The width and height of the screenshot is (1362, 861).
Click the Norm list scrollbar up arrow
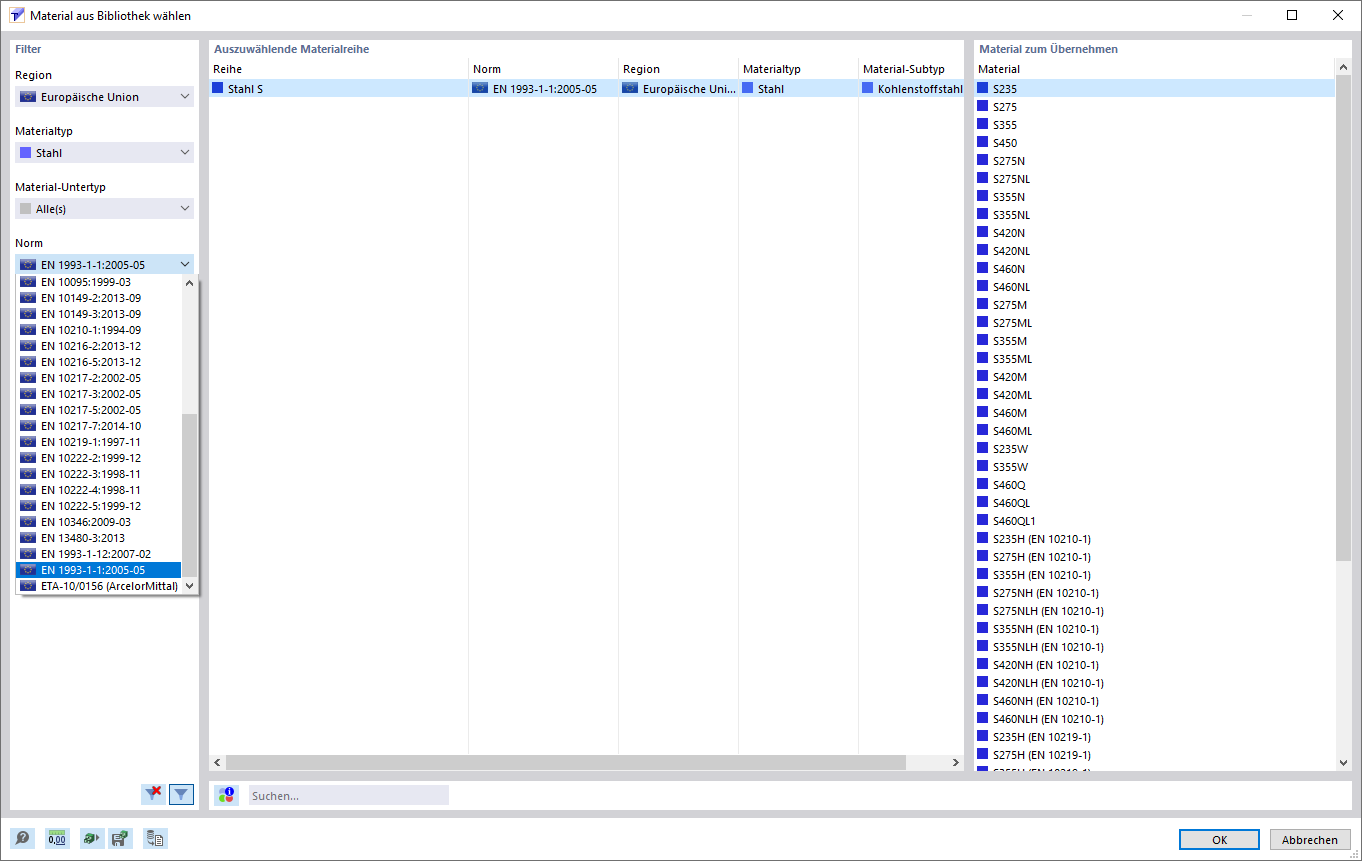click(190, 282)
